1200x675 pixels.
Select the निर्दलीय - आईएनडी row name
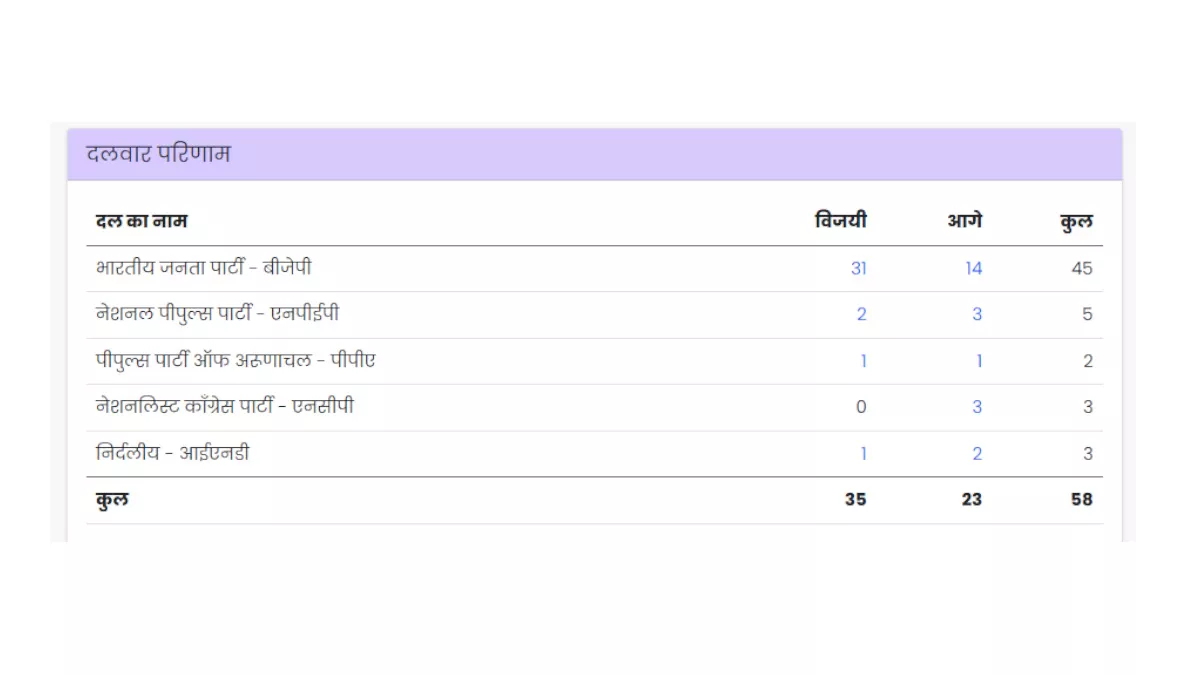[x=173, y=454]
